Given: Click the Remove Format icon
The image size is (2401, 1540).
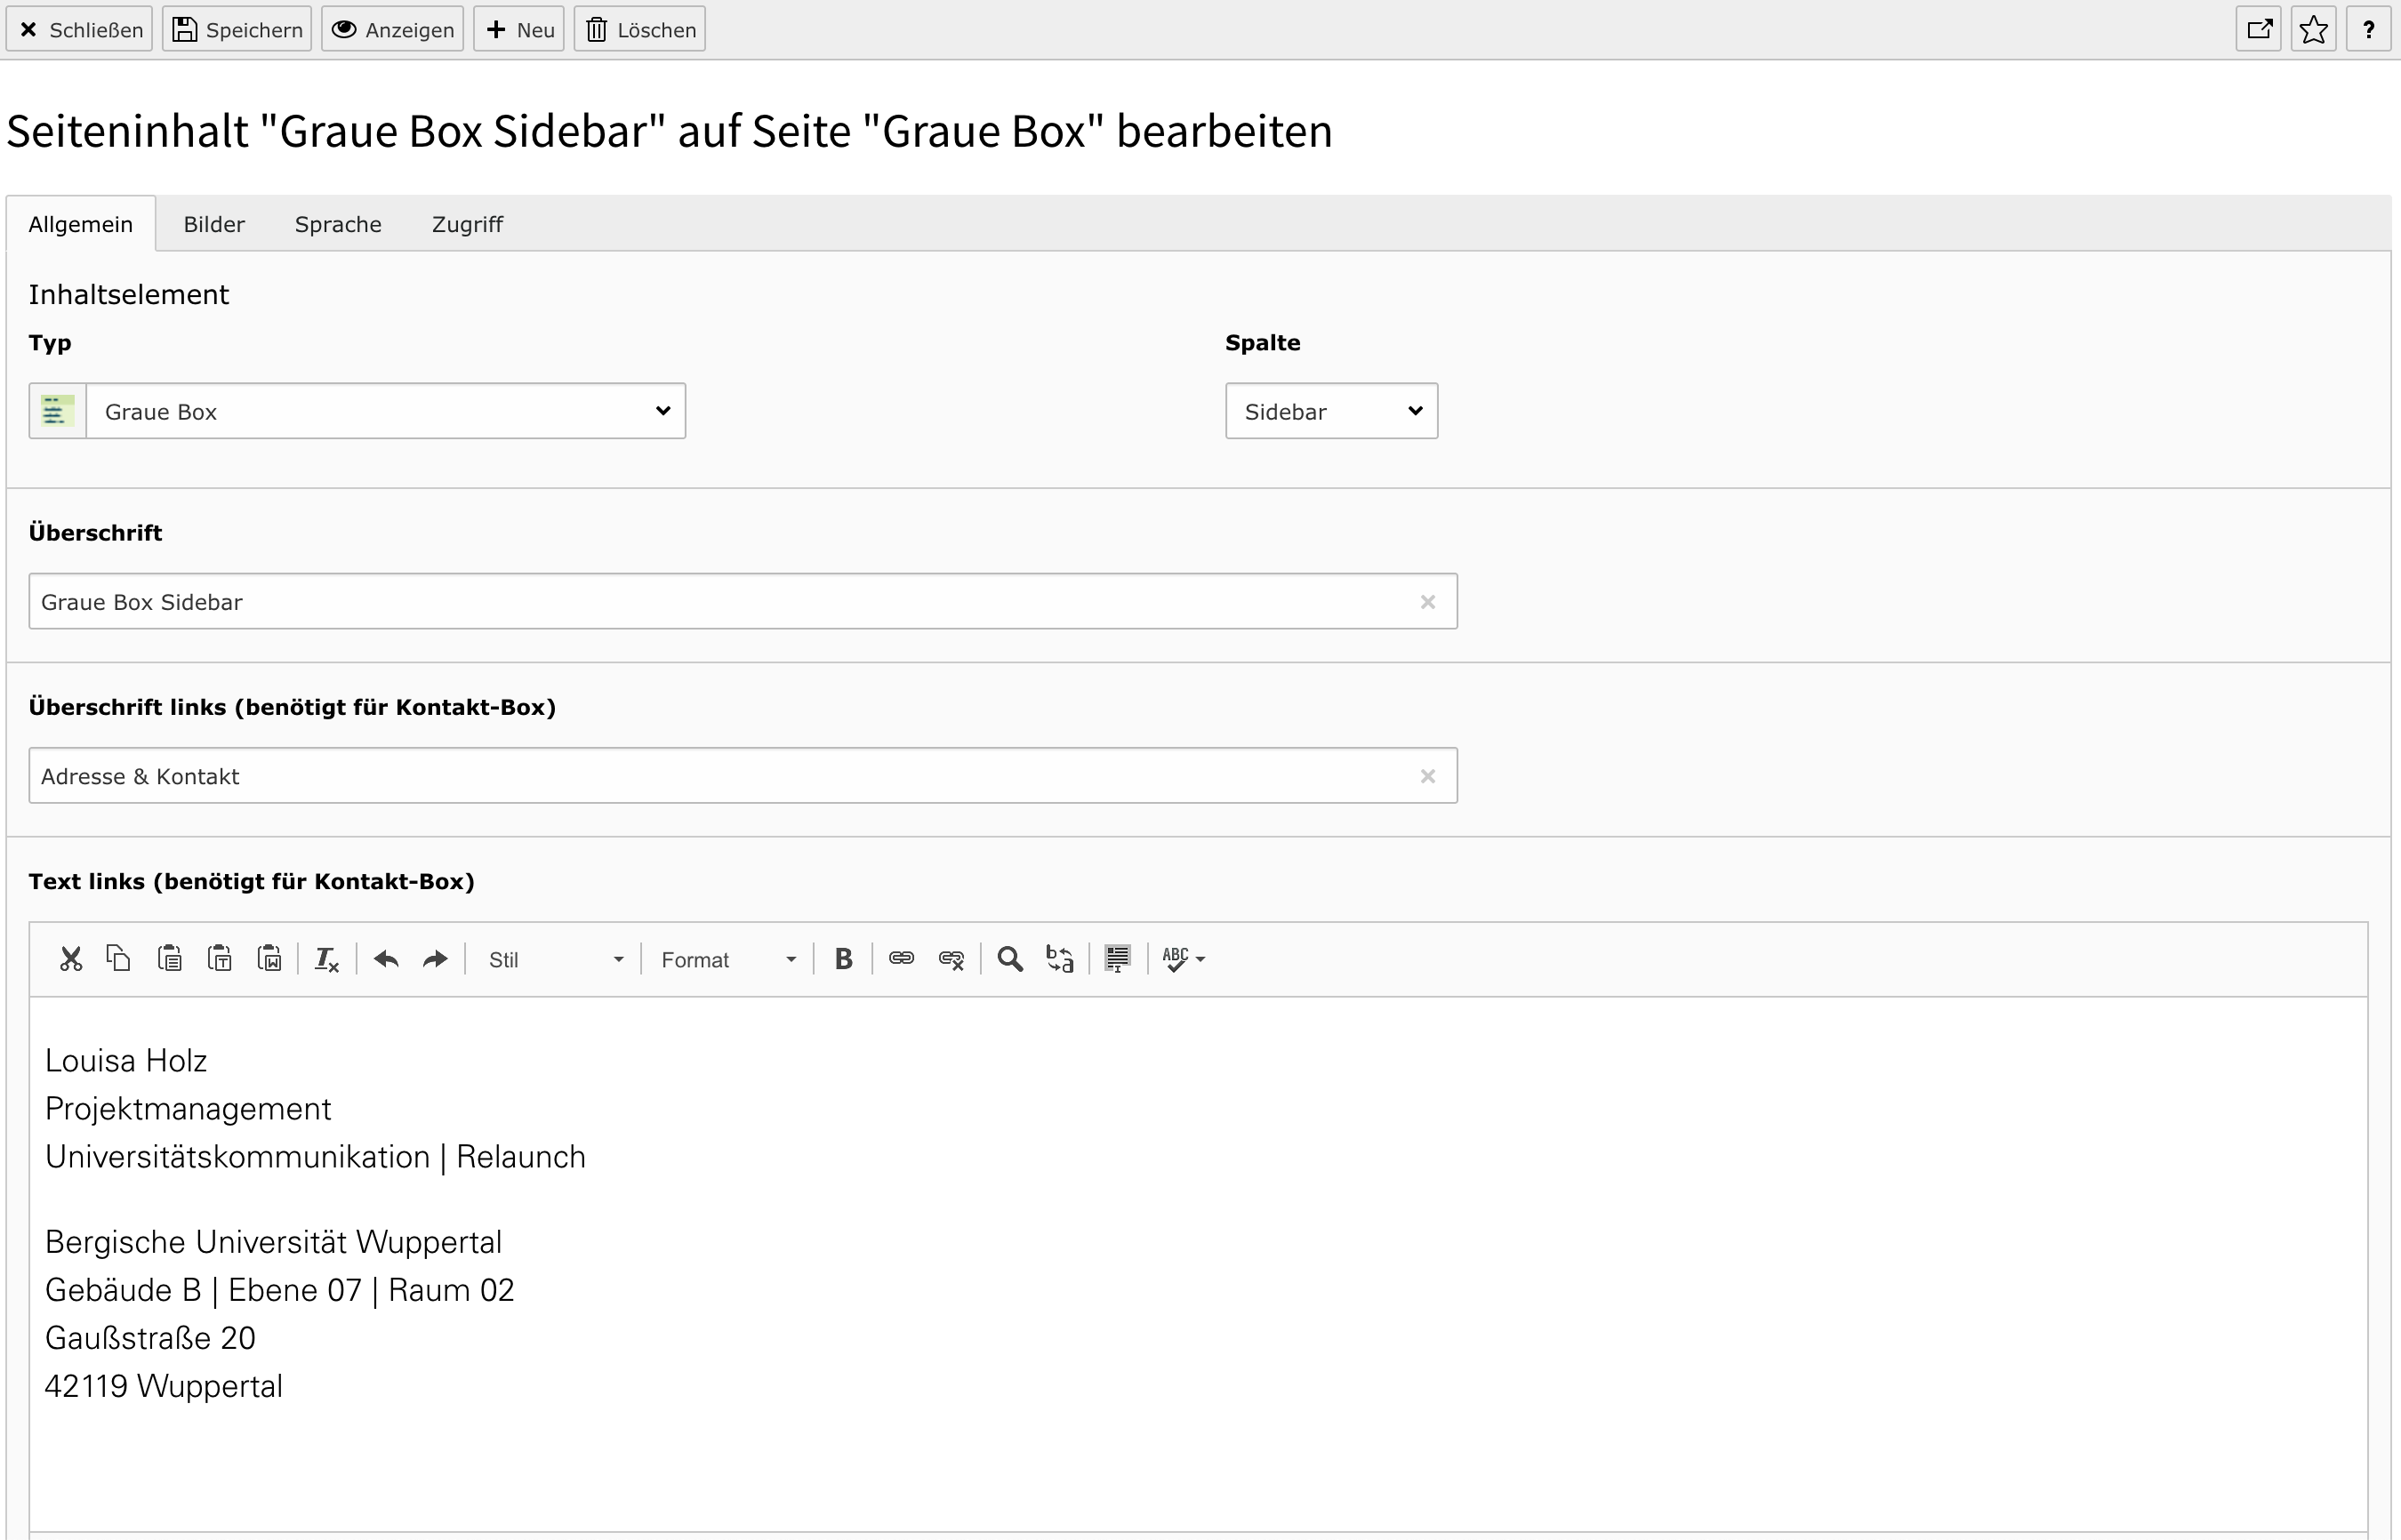Looking at the screenshot, I should coord(326,959).
